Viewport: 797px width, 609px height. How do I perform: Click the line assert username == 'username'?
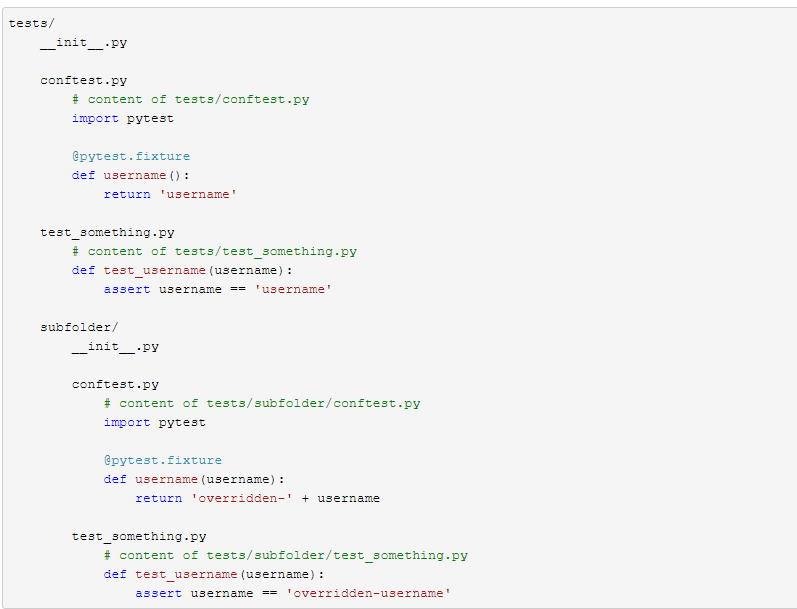218,290
